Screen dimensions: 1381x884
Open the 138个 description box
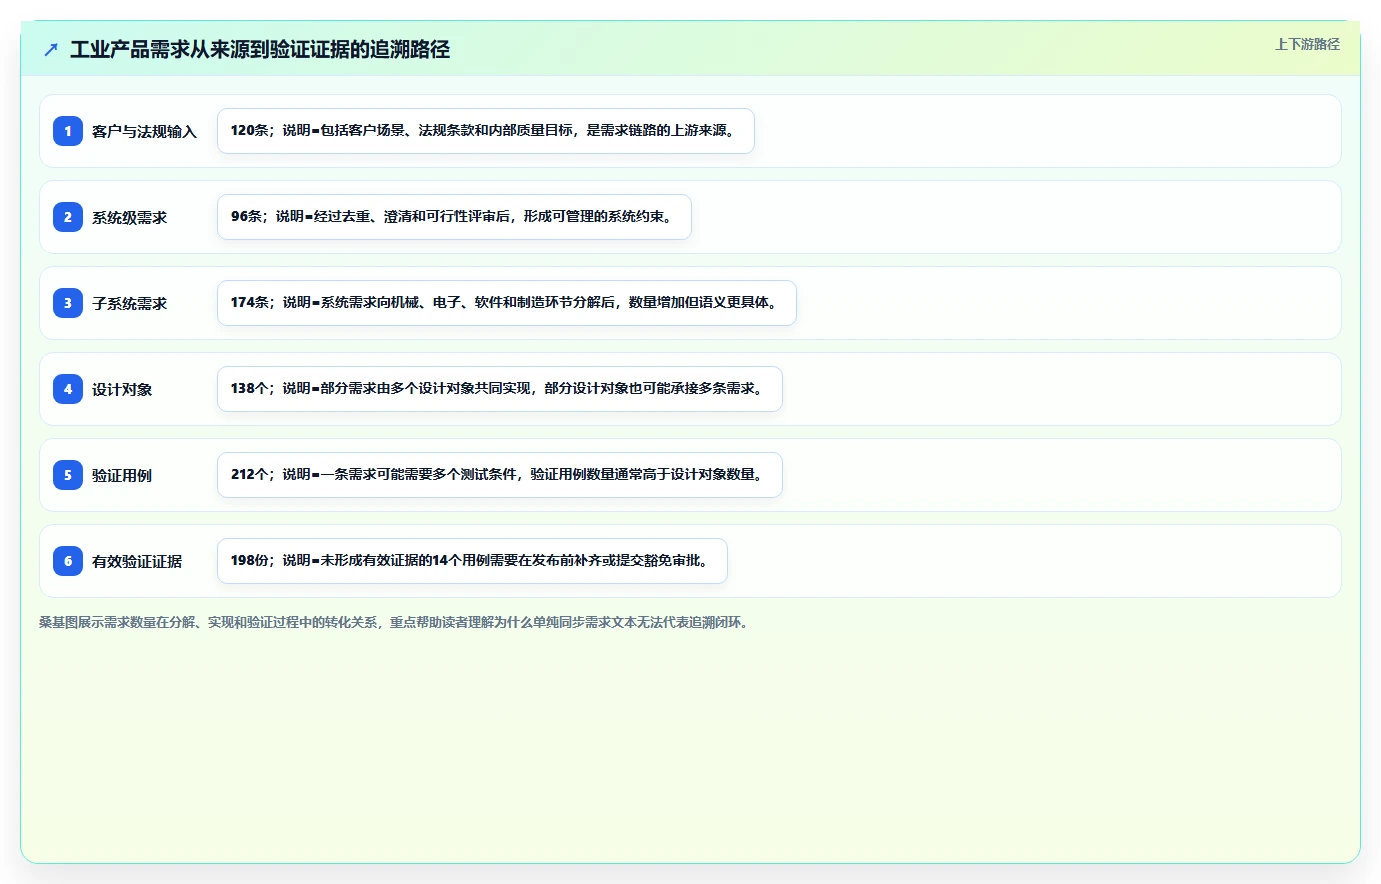tap(500, 389)
